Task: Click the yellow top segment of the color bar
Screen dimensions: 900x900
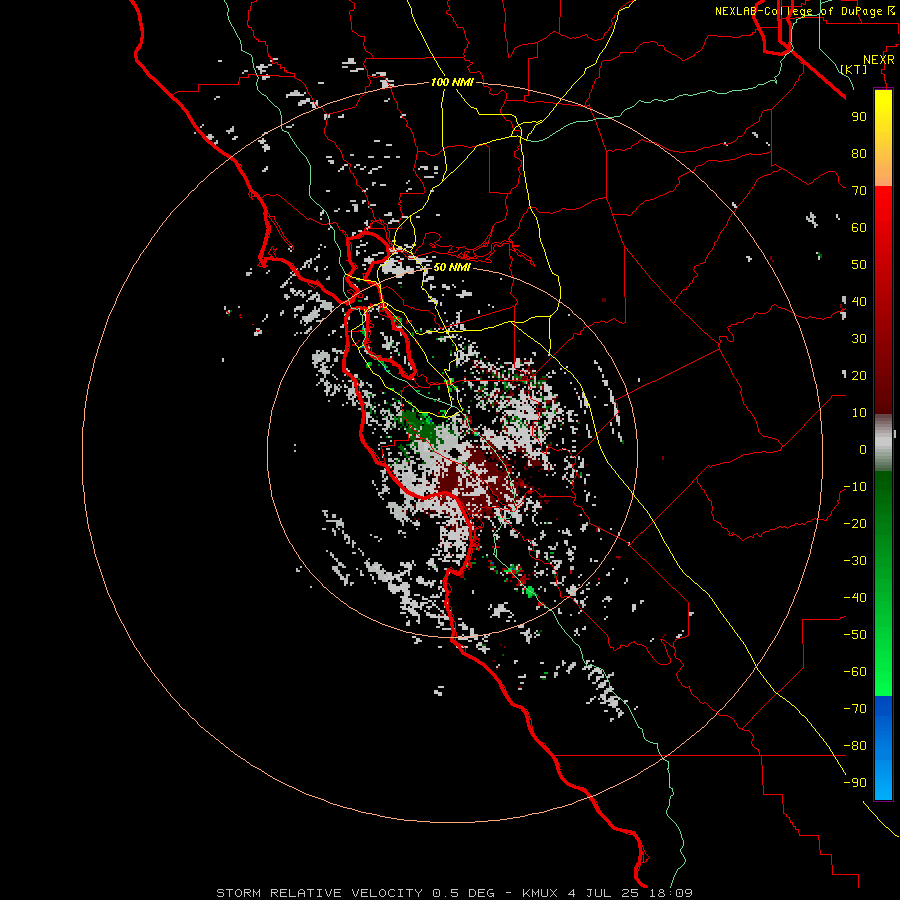Action: [x=883, y=138]
